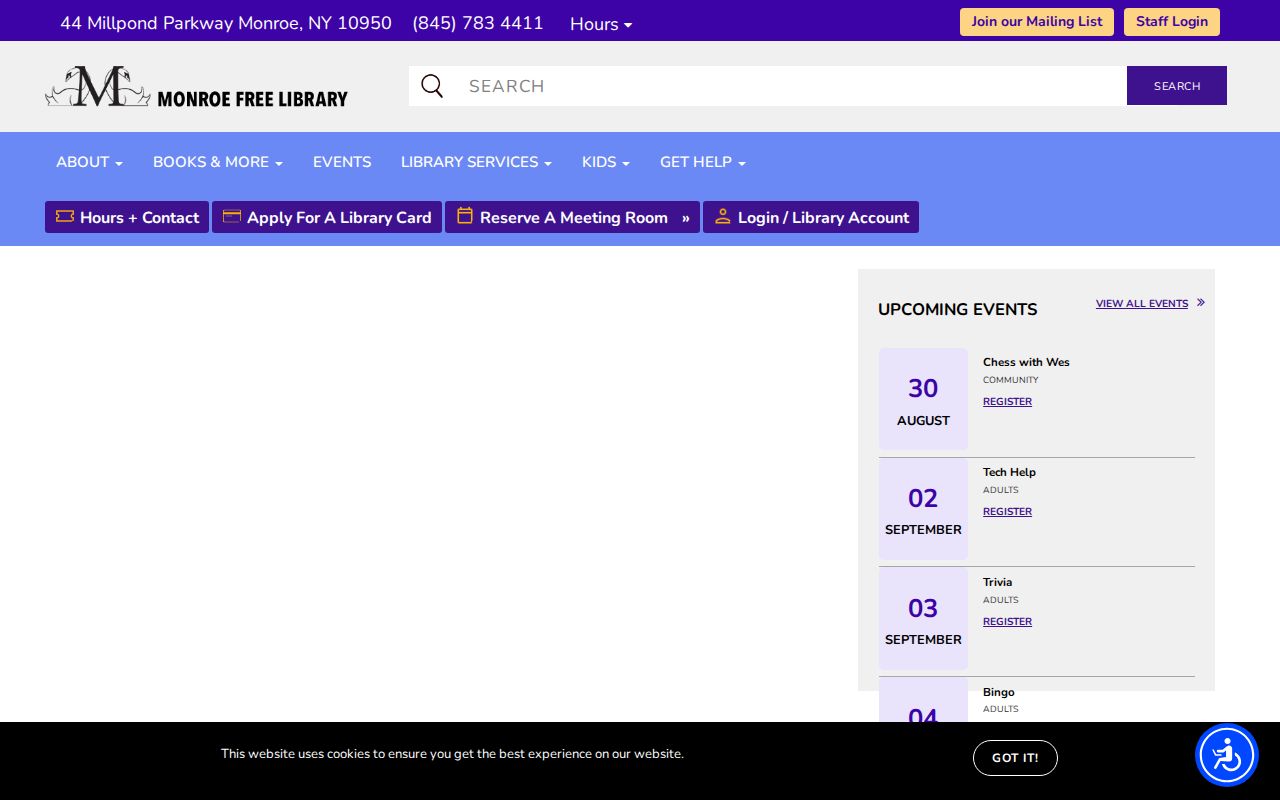Viewport: 1280px width, 800px height.
Task: Select Reserve A Meeting Room
Action: click(572, 217)
